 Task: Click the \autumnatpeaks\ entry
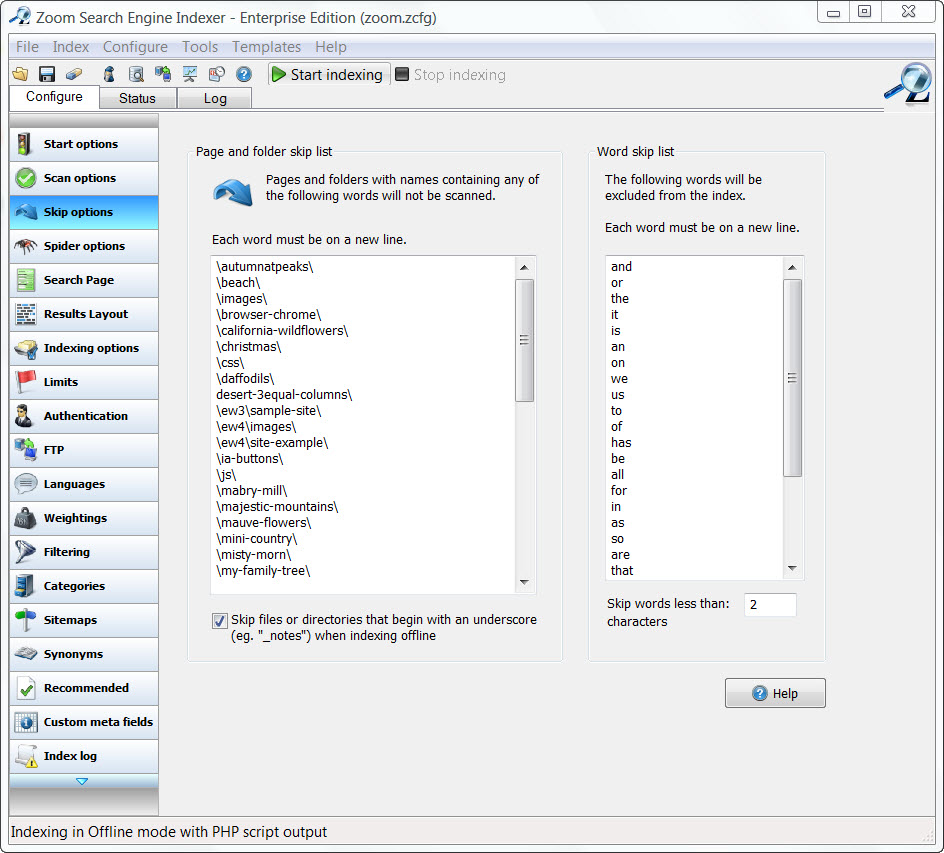[265, 267]
